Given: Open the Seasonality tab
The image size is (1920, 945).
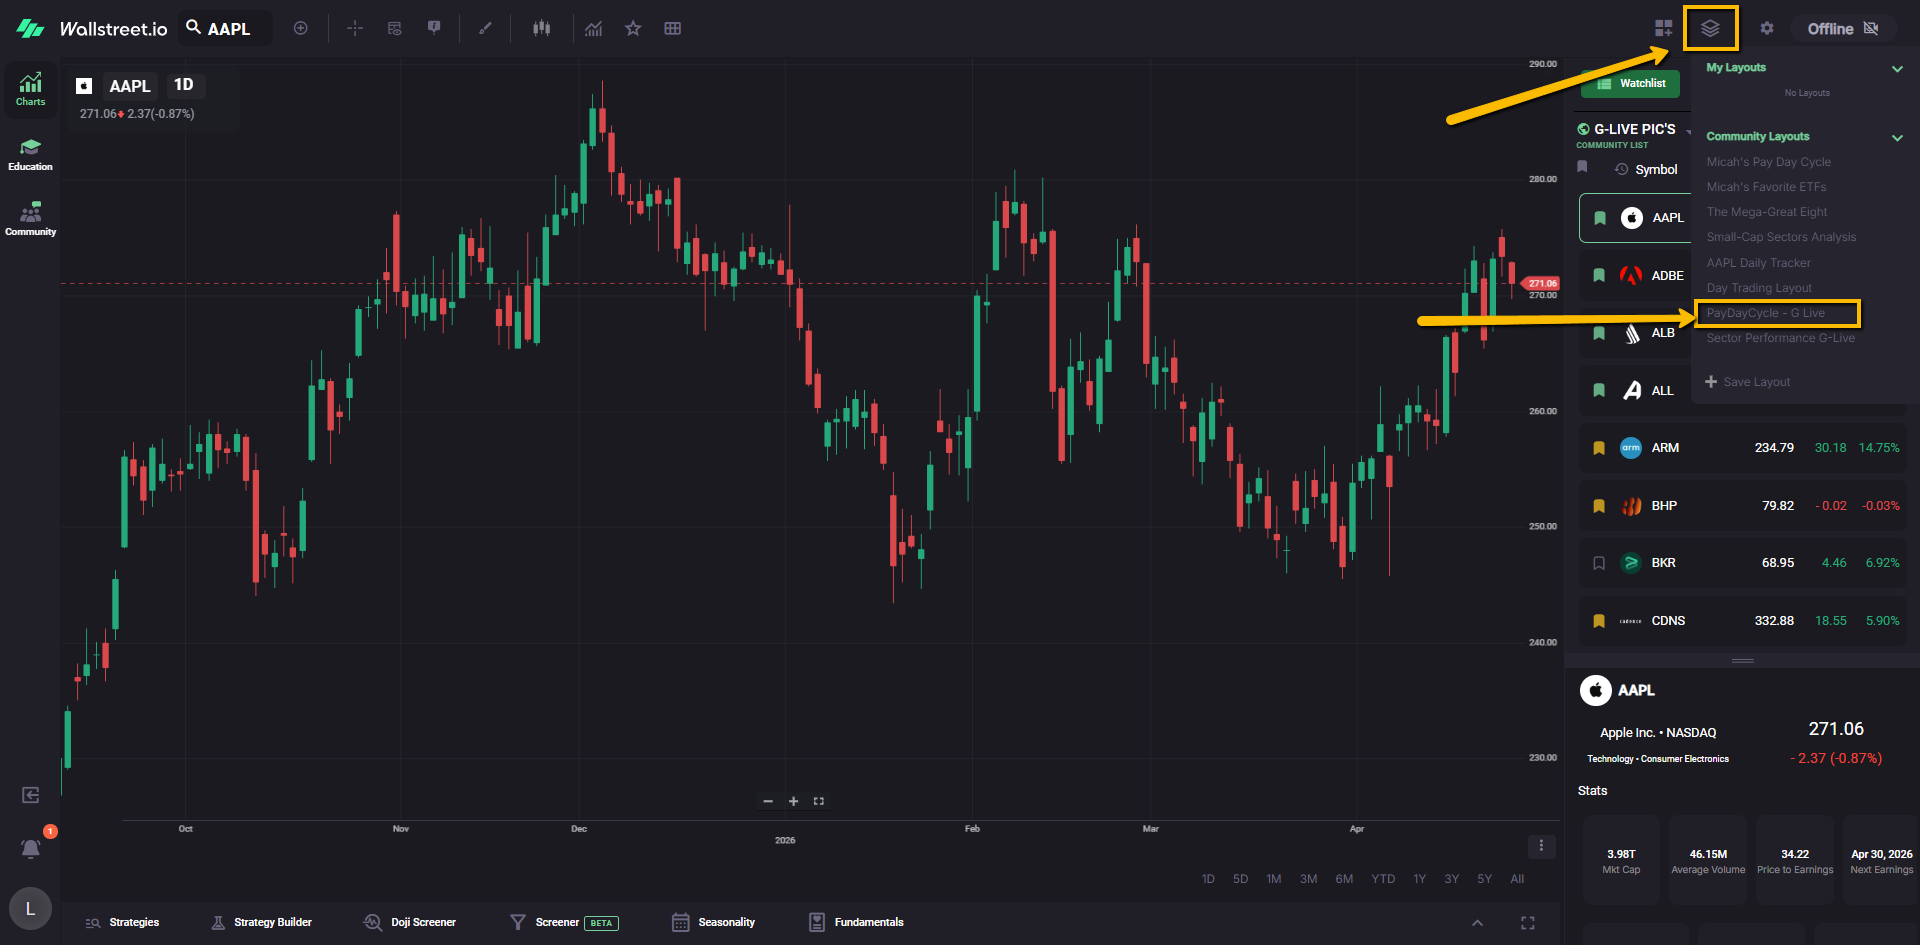Looking at the screenshot, I should tap(714, 922).
